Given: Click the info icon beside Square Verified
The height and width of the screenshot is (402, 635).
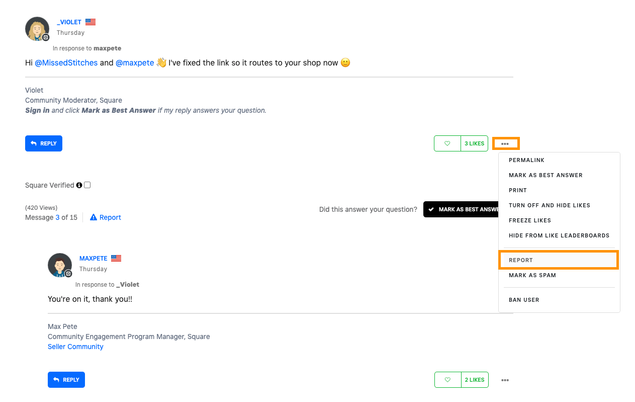Looking at the screenshot, I should (x=79, y=185).
